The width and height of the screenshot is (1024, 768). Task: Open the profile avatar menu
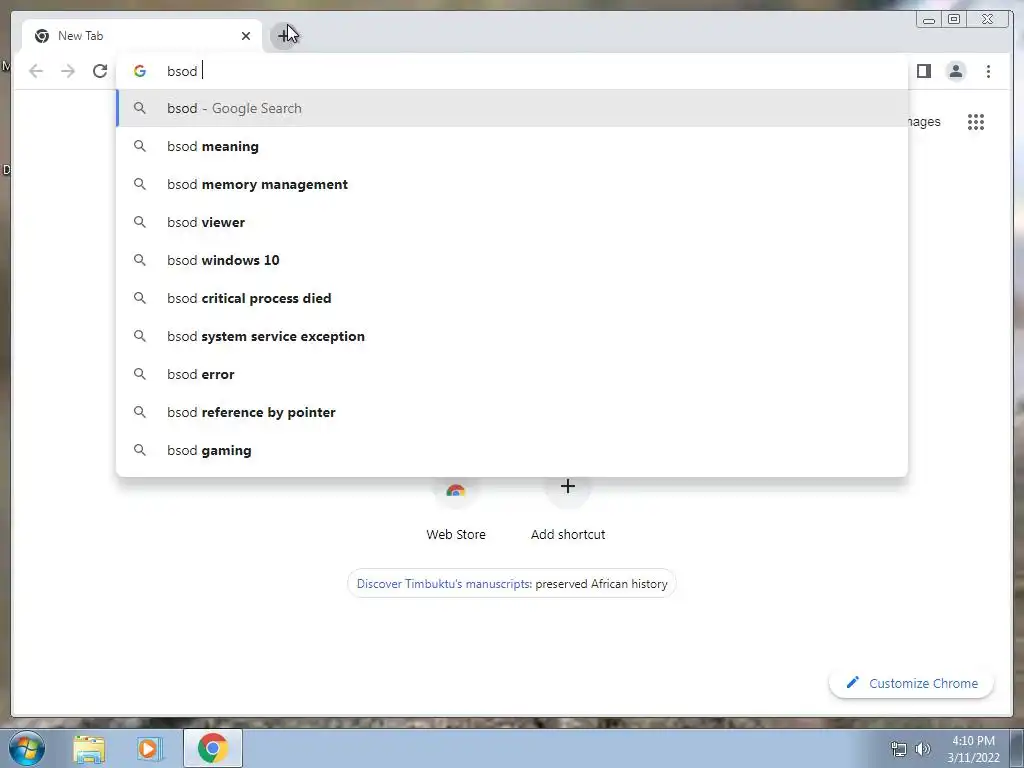click(x=955, y=71)
